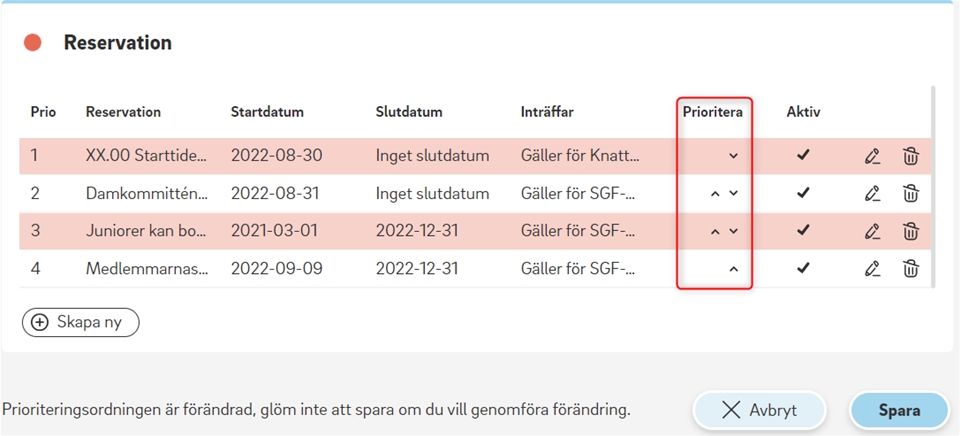Screen dimensions: 960x436
Task: Move Damkommittén reservation up one priority
Action: coord(714,194)
